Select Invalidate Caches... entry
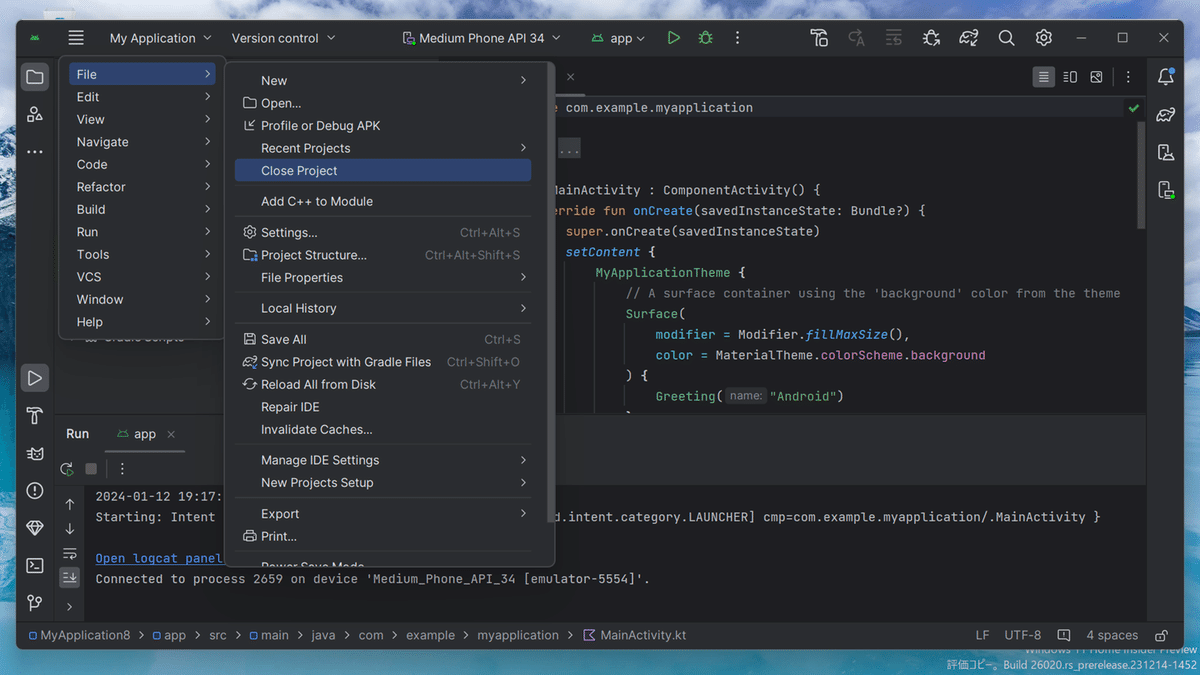The width and height of the screenshot is (1200, 675). (383, 430)
